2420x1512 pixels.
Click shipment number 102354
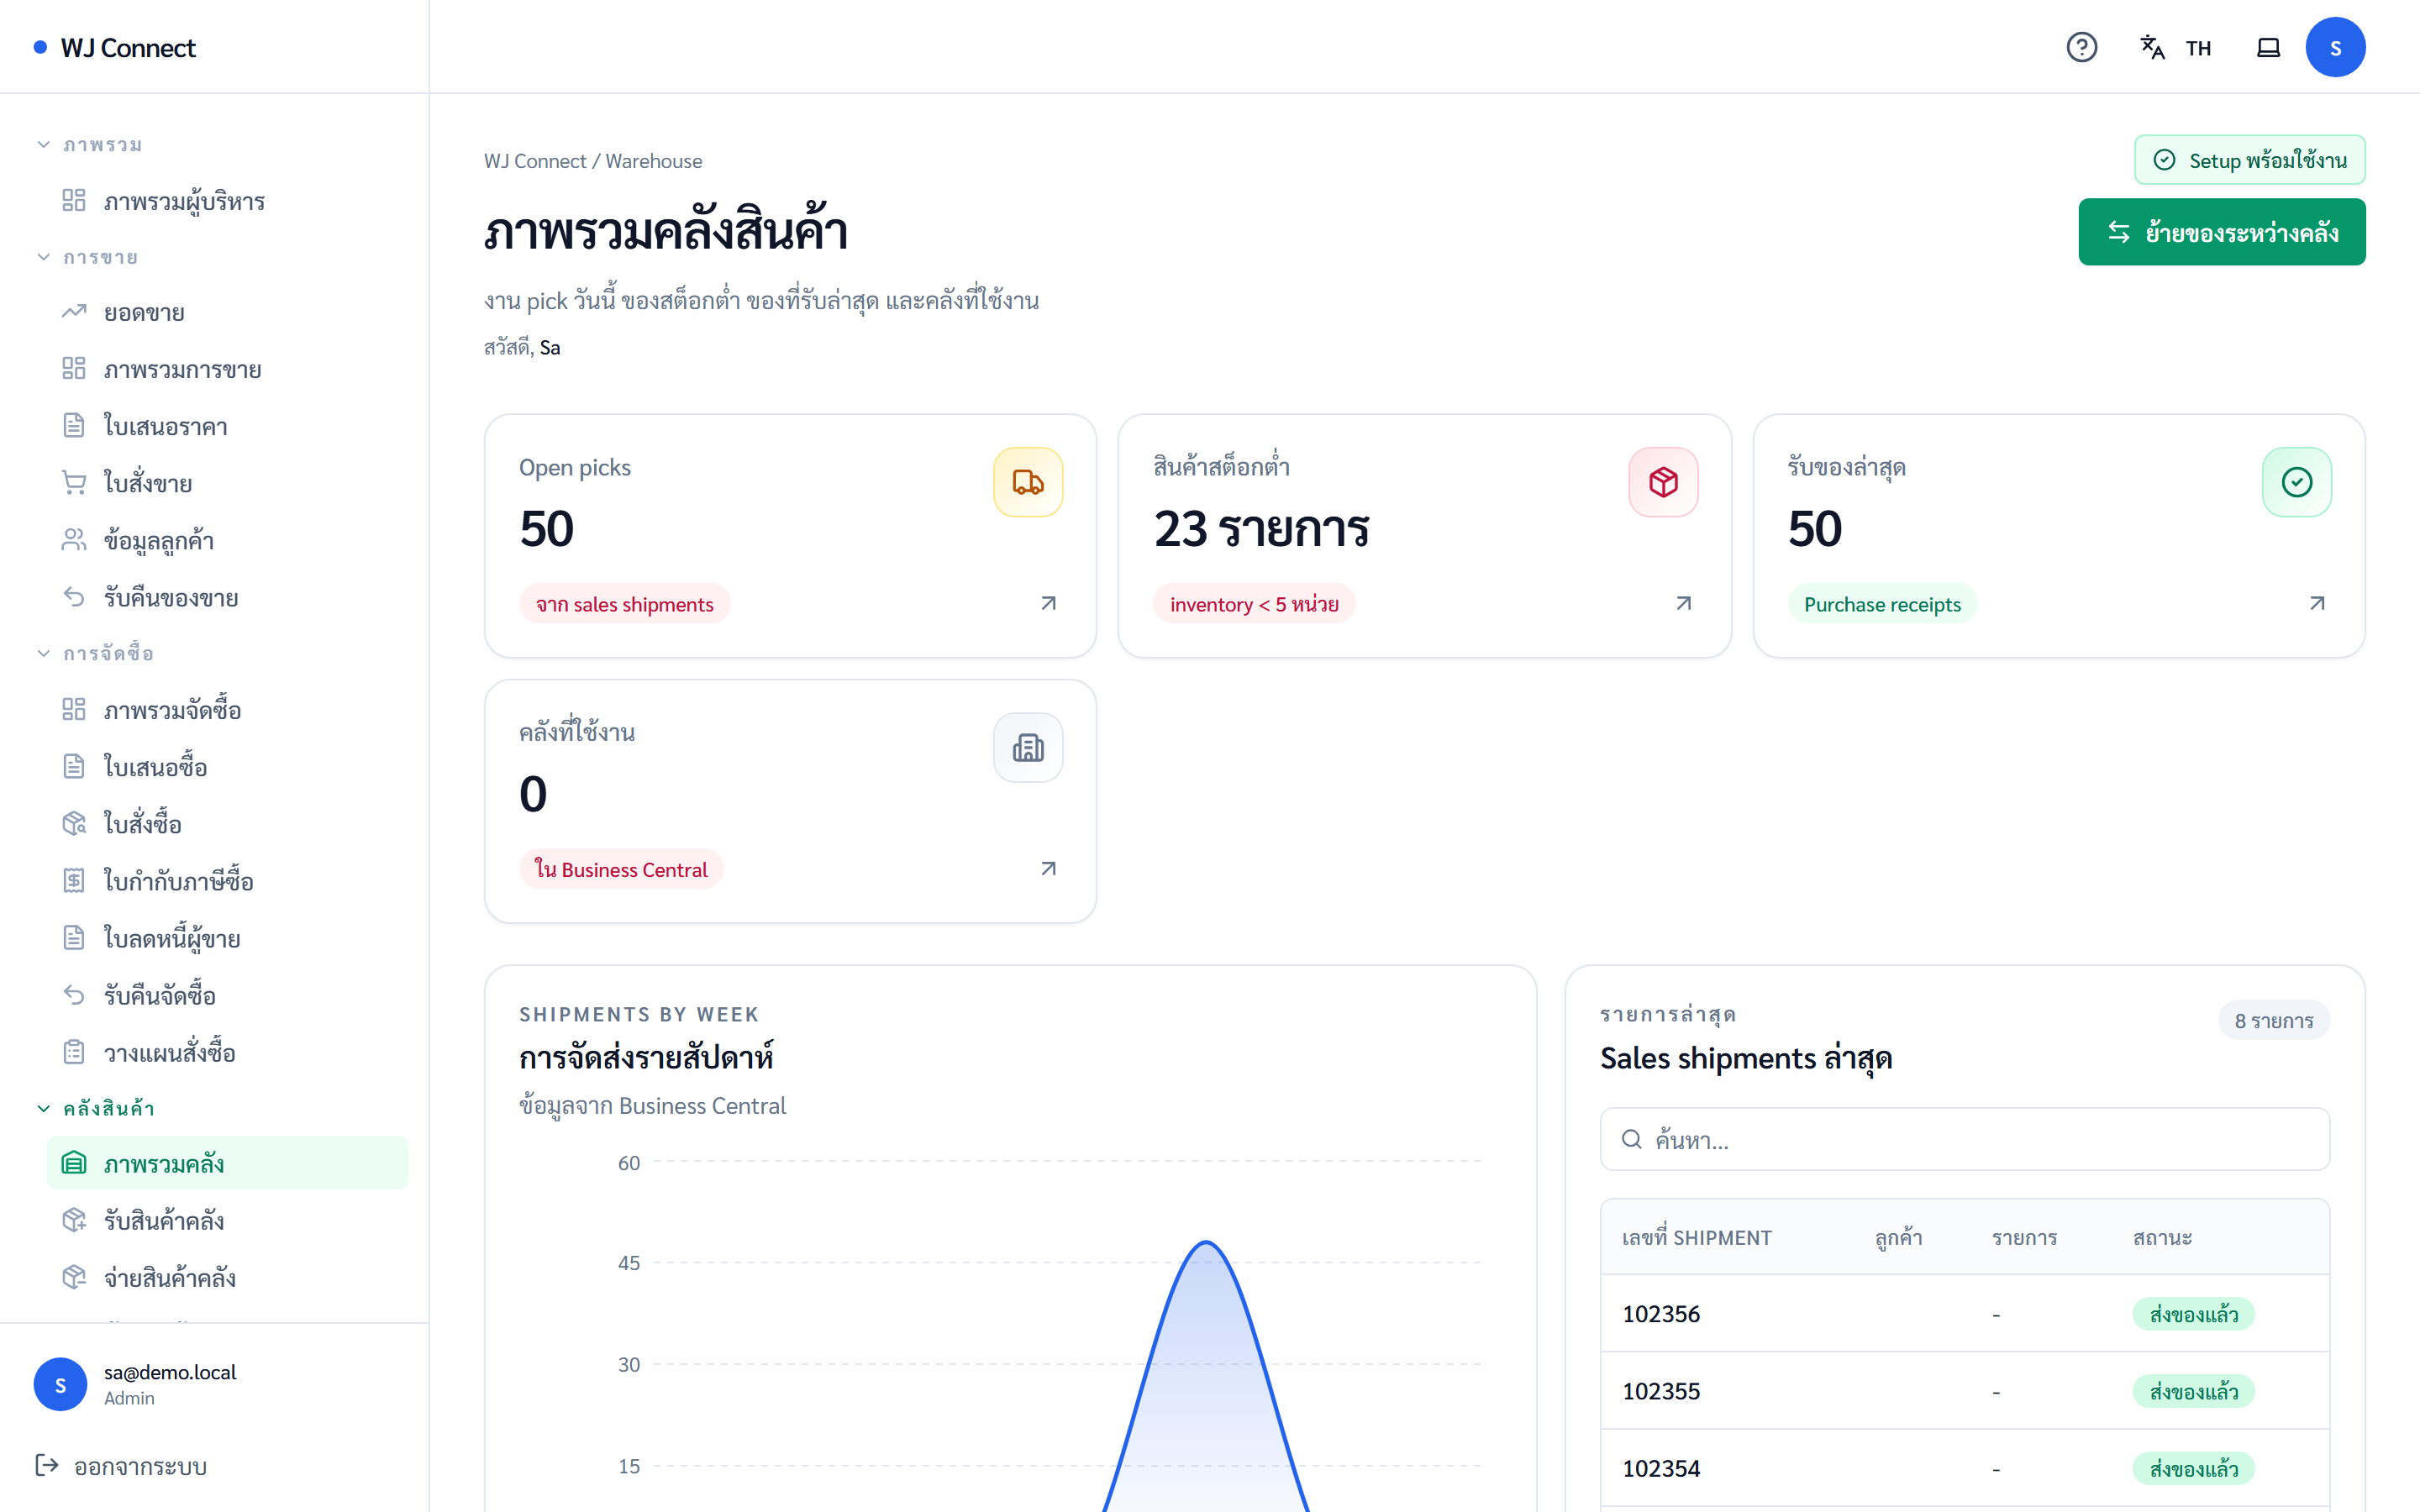(x=1660, y=1467)
